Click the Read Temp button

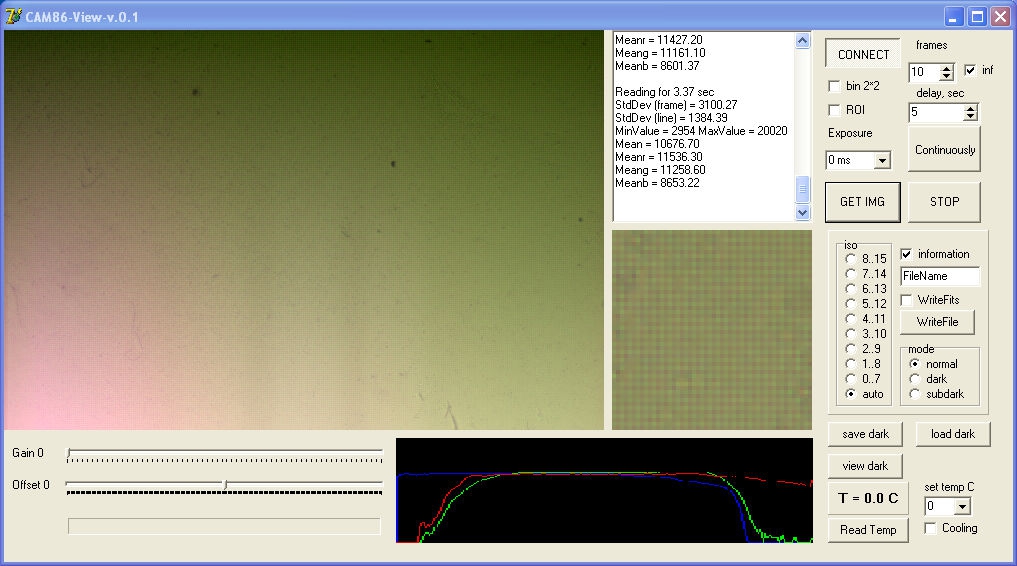(x=868, y=530)
